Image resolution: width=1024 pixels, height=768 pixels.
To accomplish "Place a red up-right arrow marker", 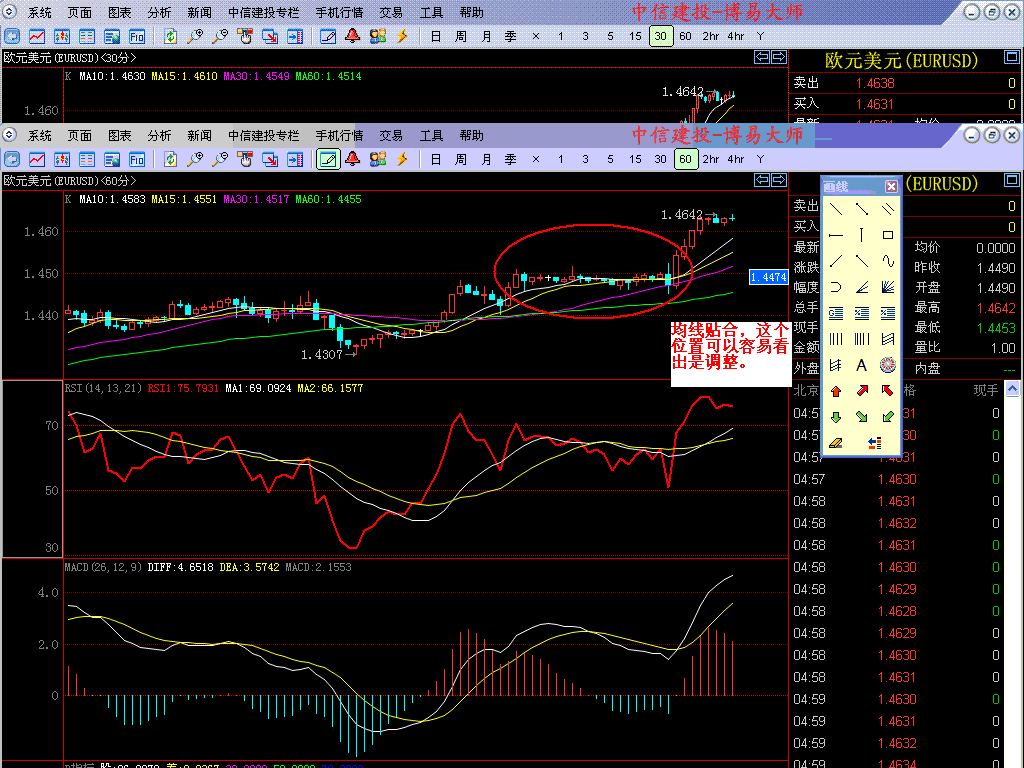I will click(862, 391).
